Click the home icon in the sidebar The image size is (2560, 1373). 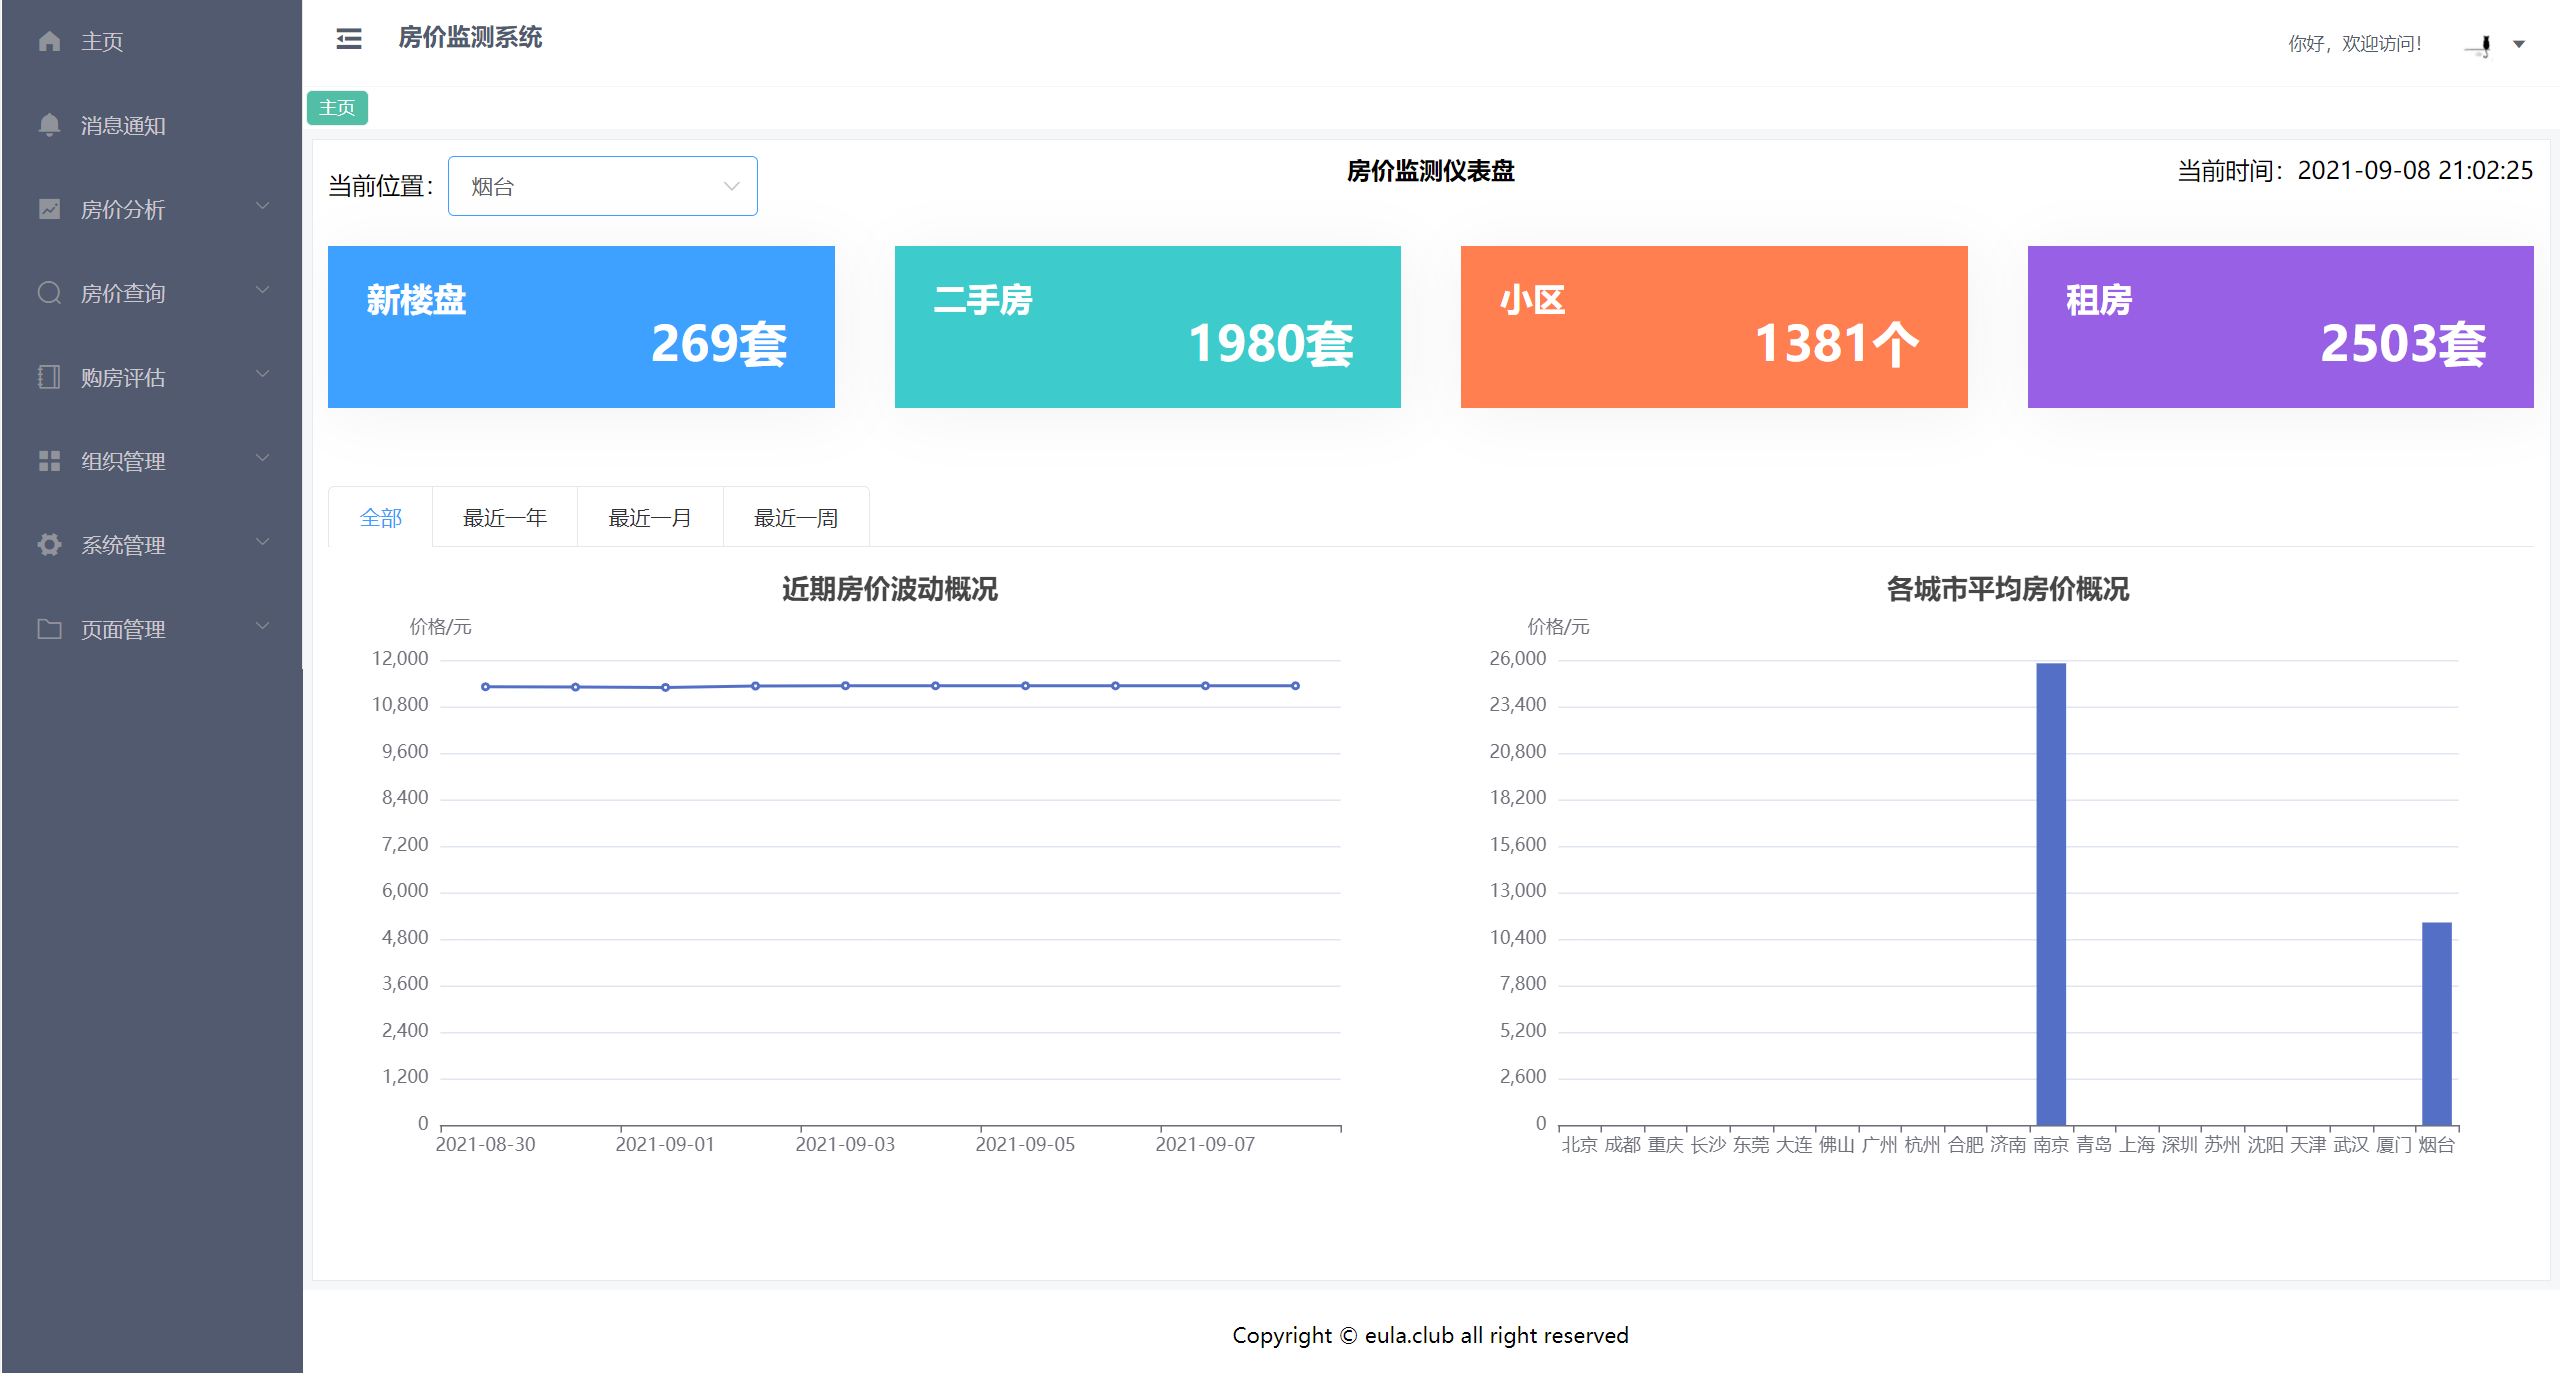click(x=49, y=41)
